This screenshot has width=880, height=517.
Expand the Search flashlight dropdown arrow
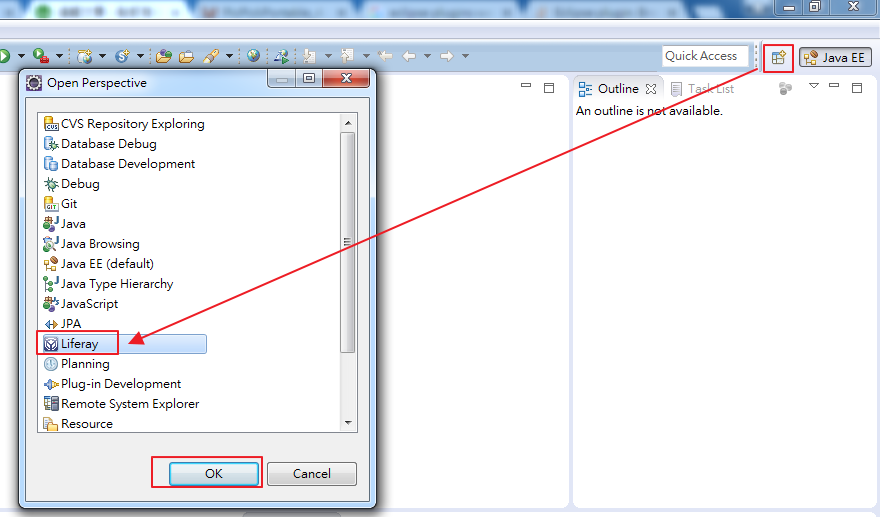coord(229,56)
